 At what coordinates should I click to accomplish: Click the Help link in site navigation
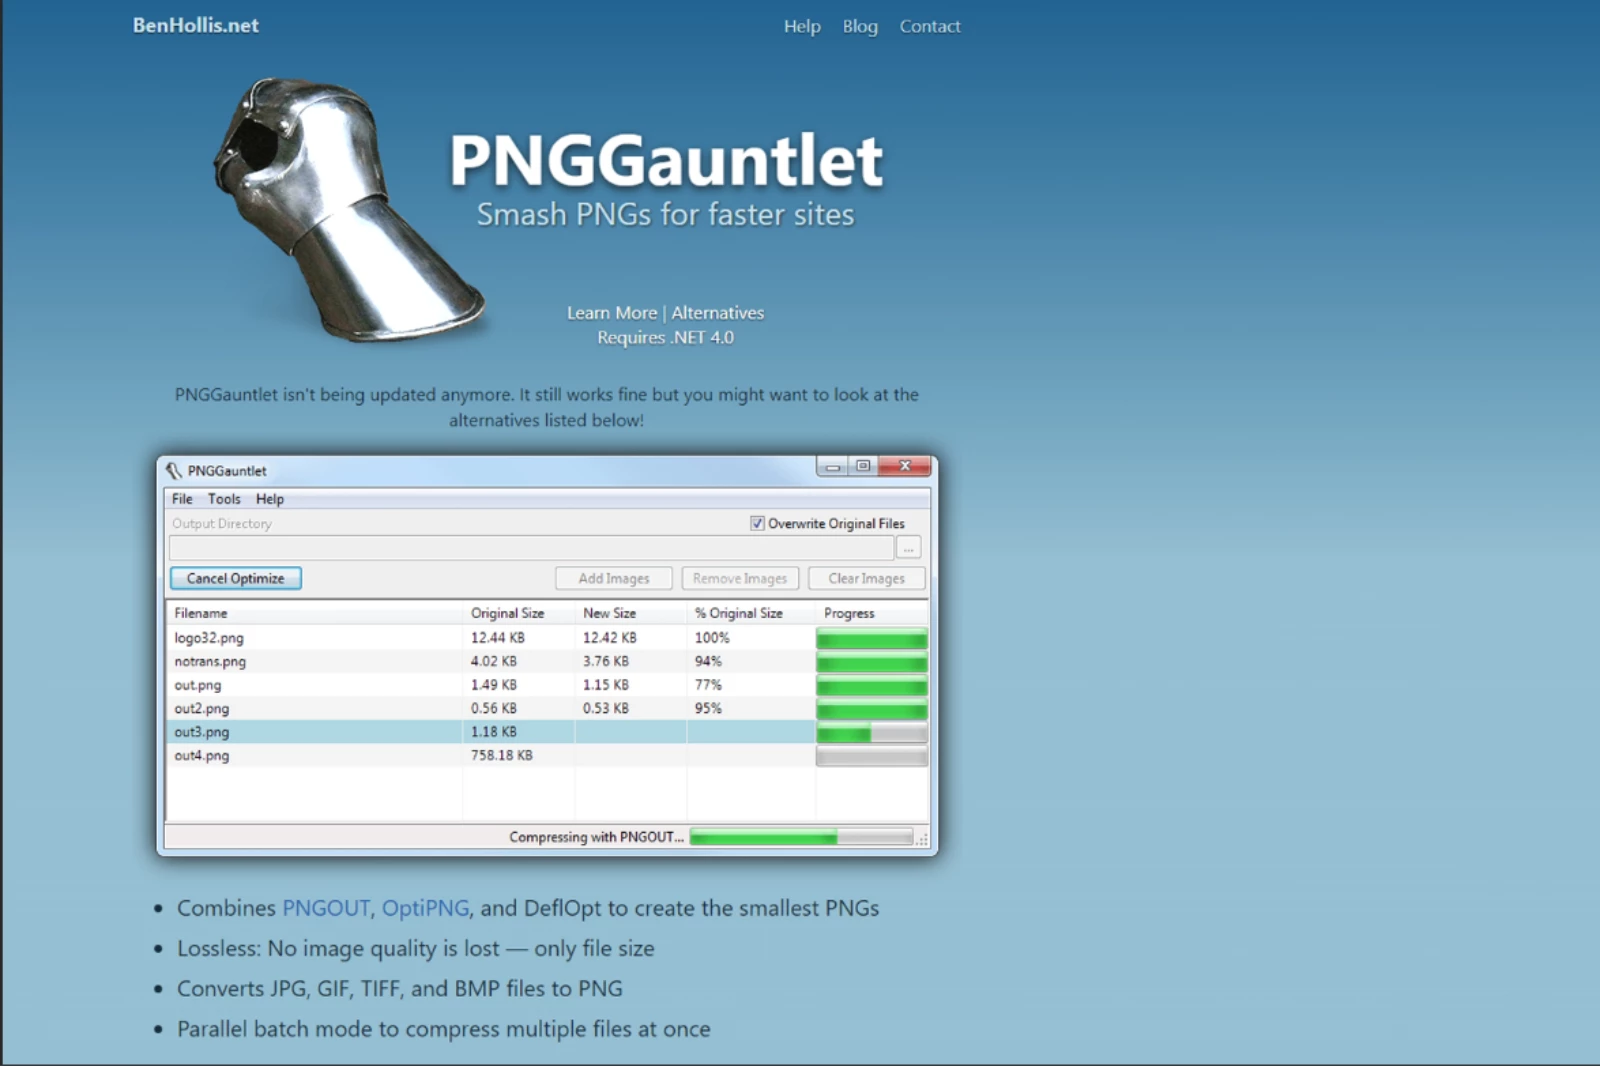(802, 26)
